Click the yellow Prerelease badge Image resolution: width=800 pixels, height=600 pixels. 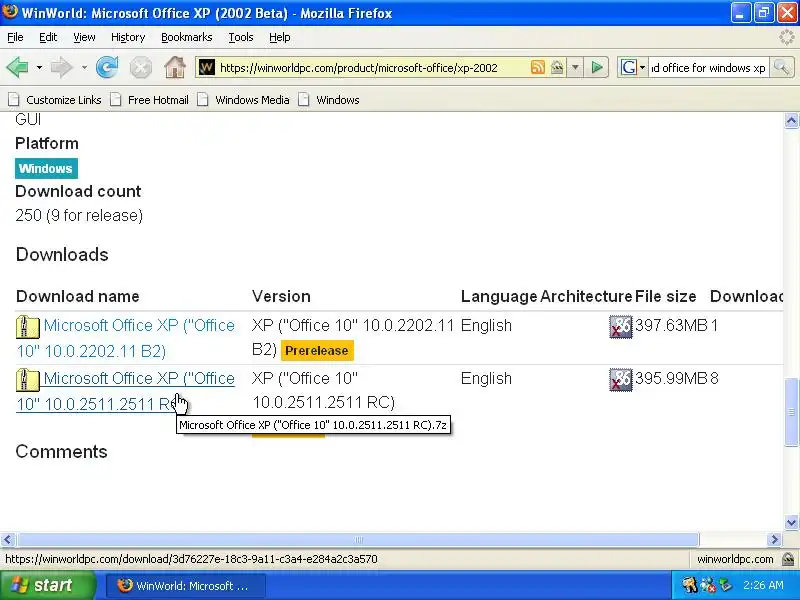coord(317,351)
